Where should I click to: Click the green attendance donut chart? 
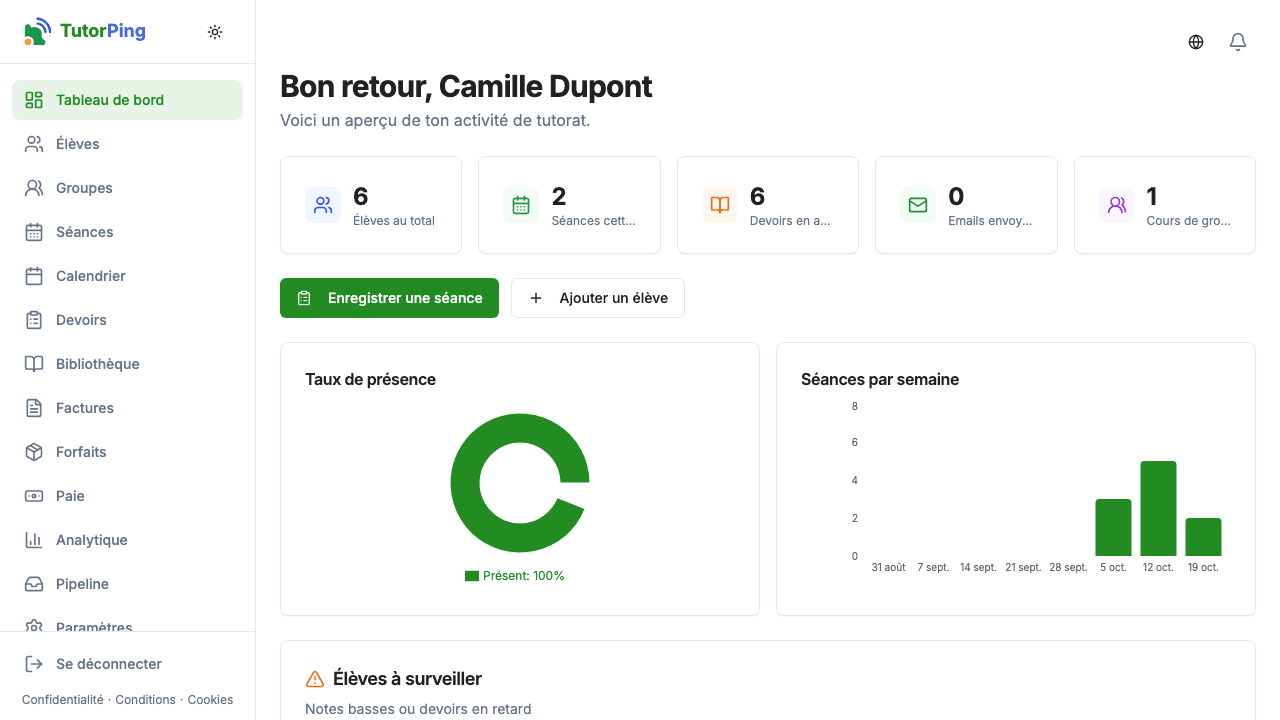(x=465, y=483)
